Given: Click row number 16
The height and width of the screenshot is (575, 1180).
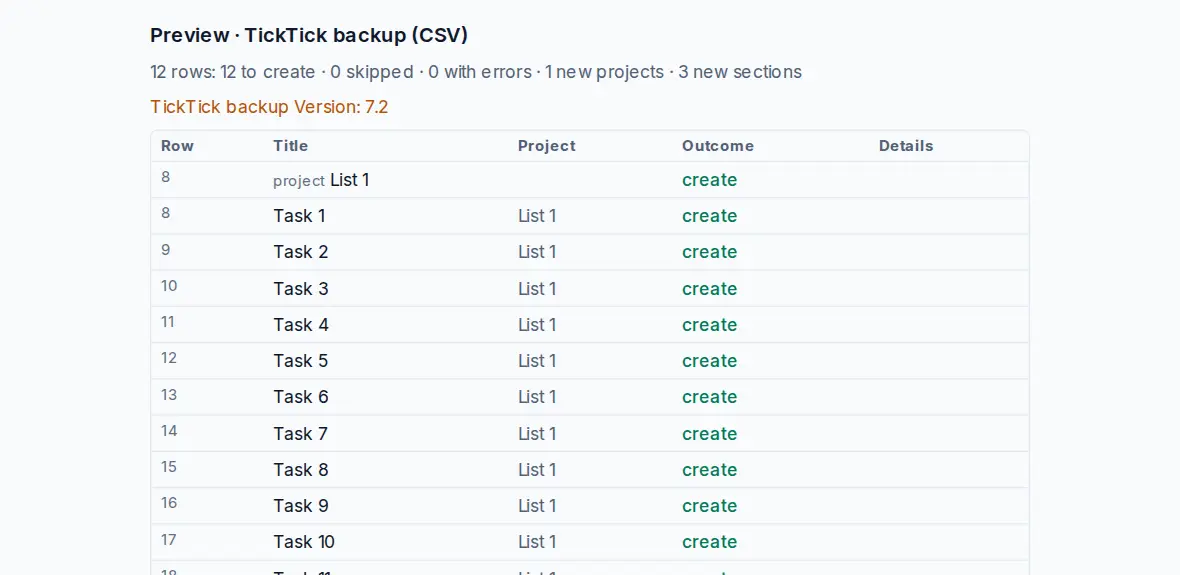Looking at the screenshot, I should click(x=169, y=504).
